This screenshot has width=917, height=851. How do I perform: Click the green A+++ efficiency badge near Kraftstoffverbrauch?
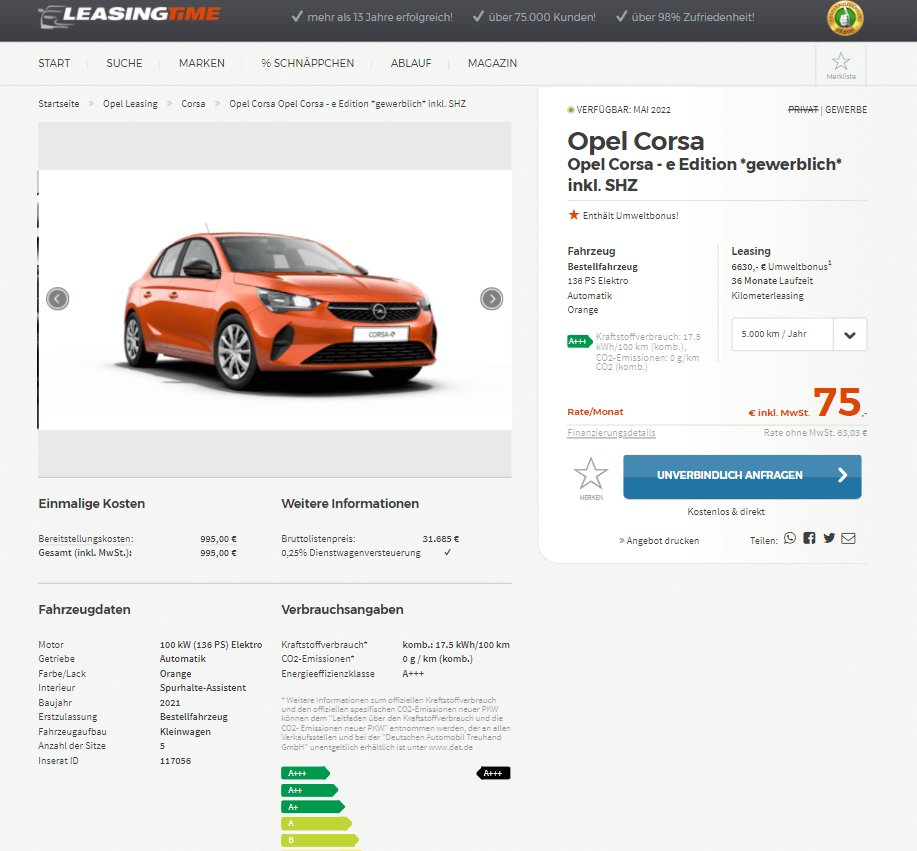tap(579, 342)
